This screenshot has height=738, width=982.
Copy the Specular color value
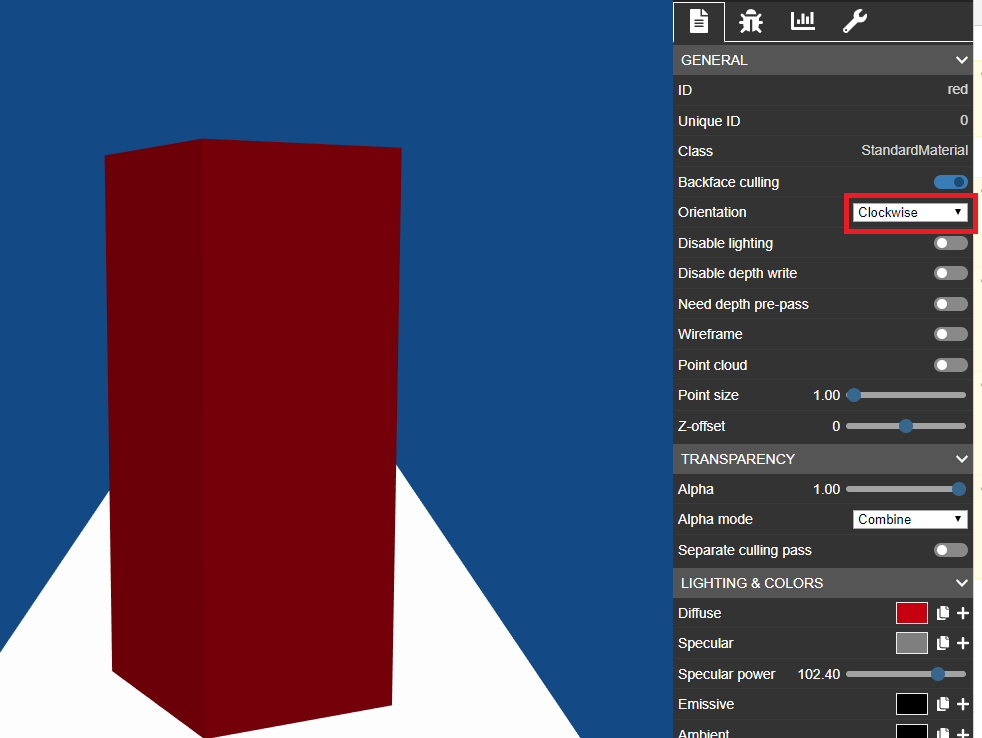click(x=943, y=643)
